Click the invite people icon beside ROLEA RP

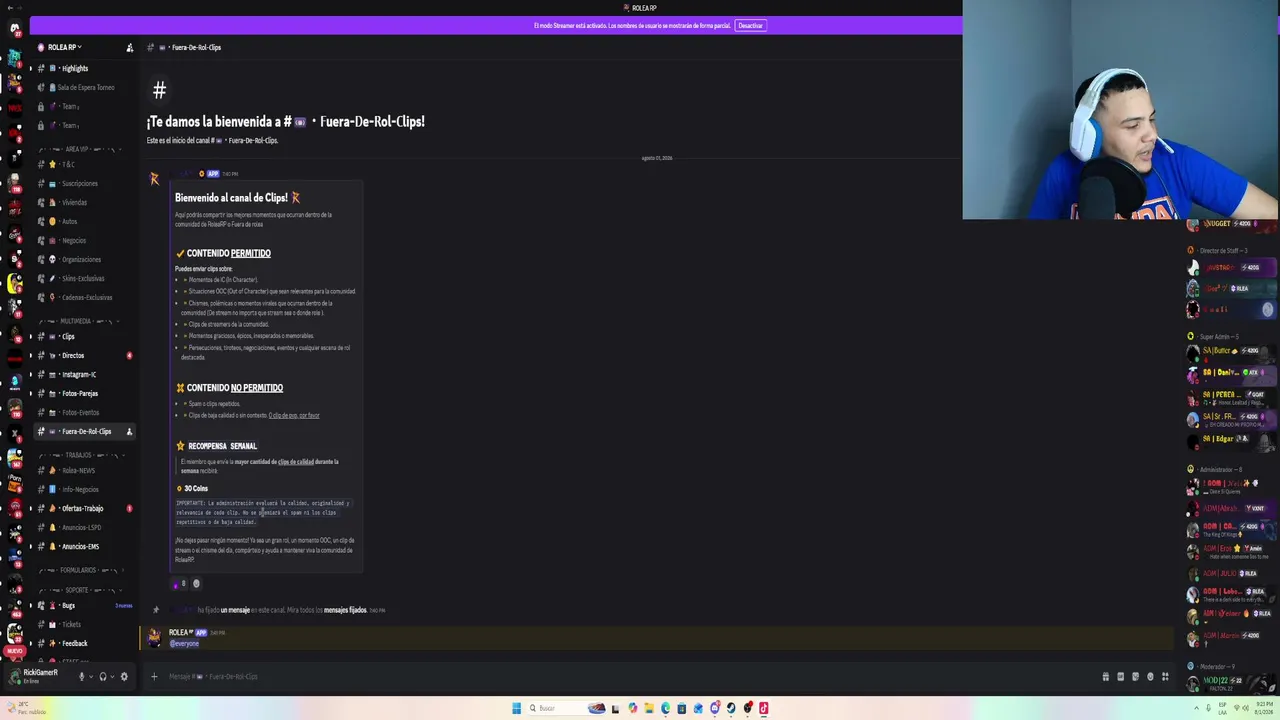point(129,47)
